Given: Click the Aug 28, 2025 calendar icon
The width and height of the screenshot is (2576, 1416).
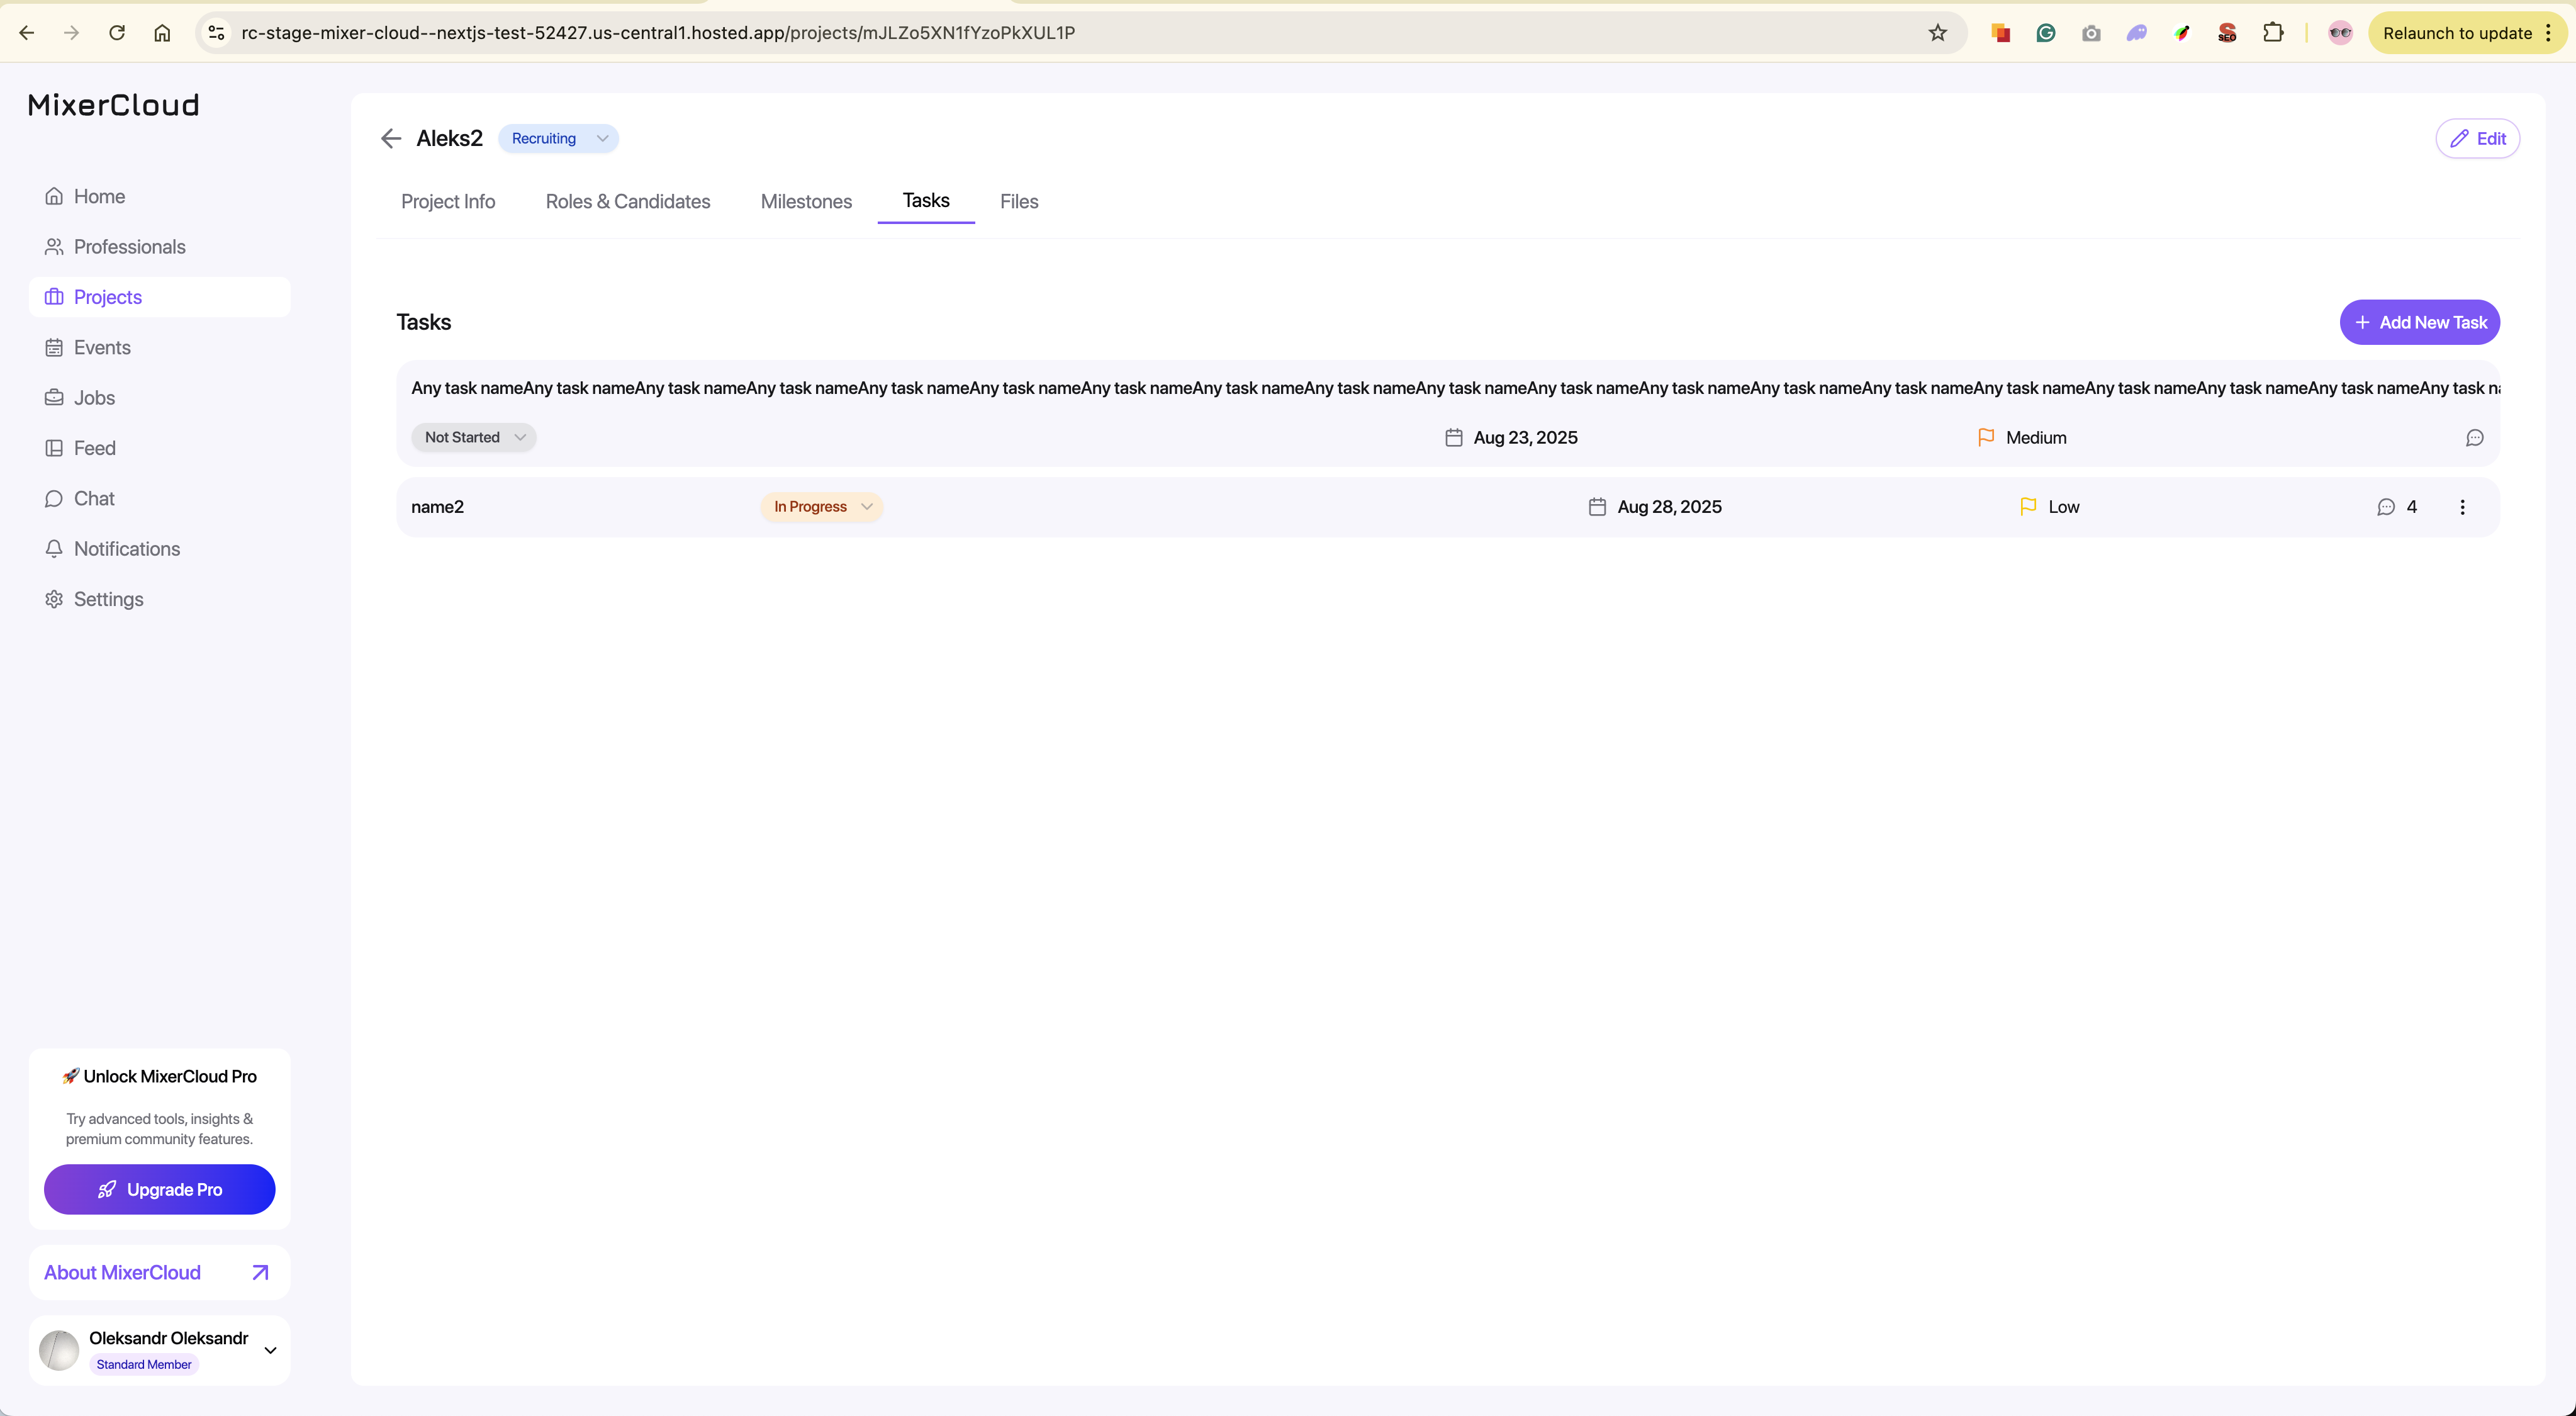Looking at the screenshot, I should pyautogui.click(x=1597, y=507).
